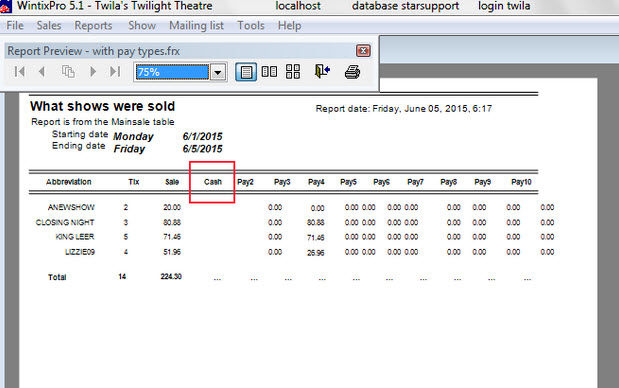619x388 pixels.
Task: Click the Sale column header
Action: coord(172,182)
